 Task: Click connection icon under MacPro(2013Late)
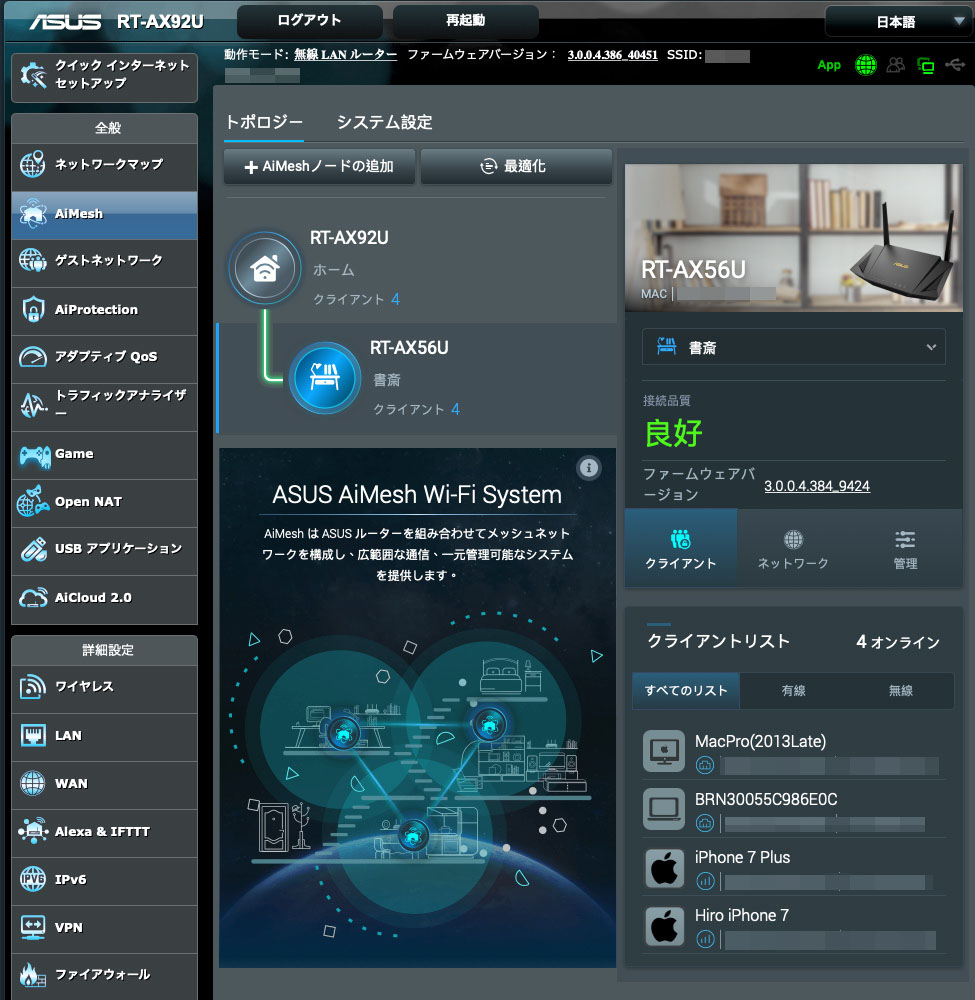705,765
